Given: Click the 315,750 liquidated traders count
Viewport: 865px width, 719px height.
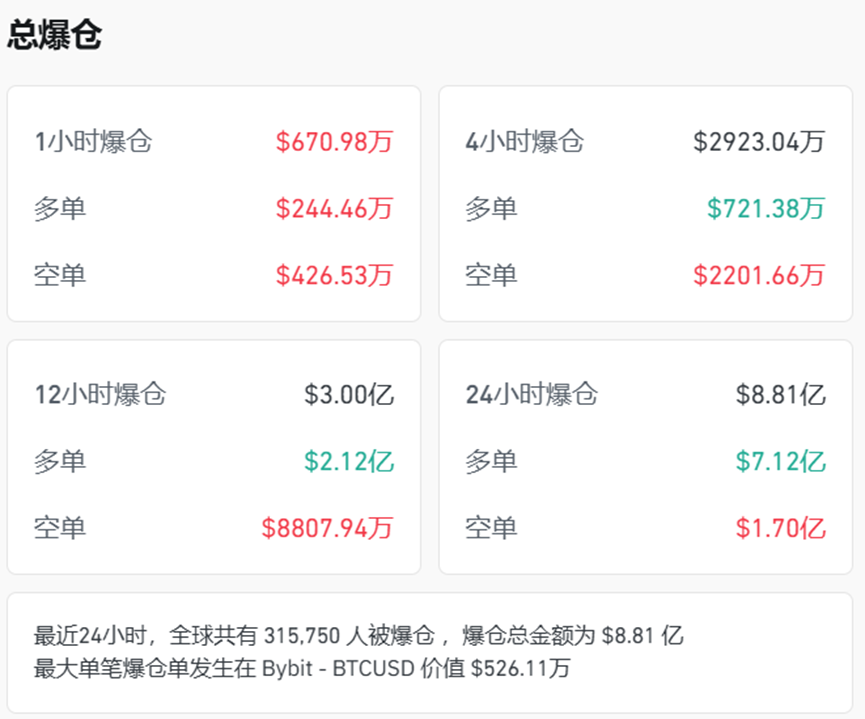Looking at the screenshot, I should coord(300,635).
